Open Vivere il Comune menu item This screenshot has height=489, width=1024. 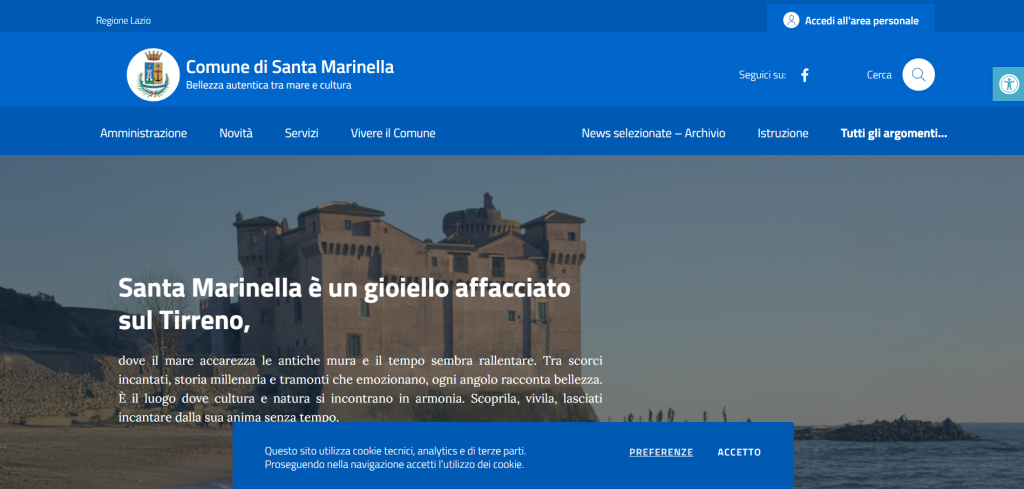[393, 133]
